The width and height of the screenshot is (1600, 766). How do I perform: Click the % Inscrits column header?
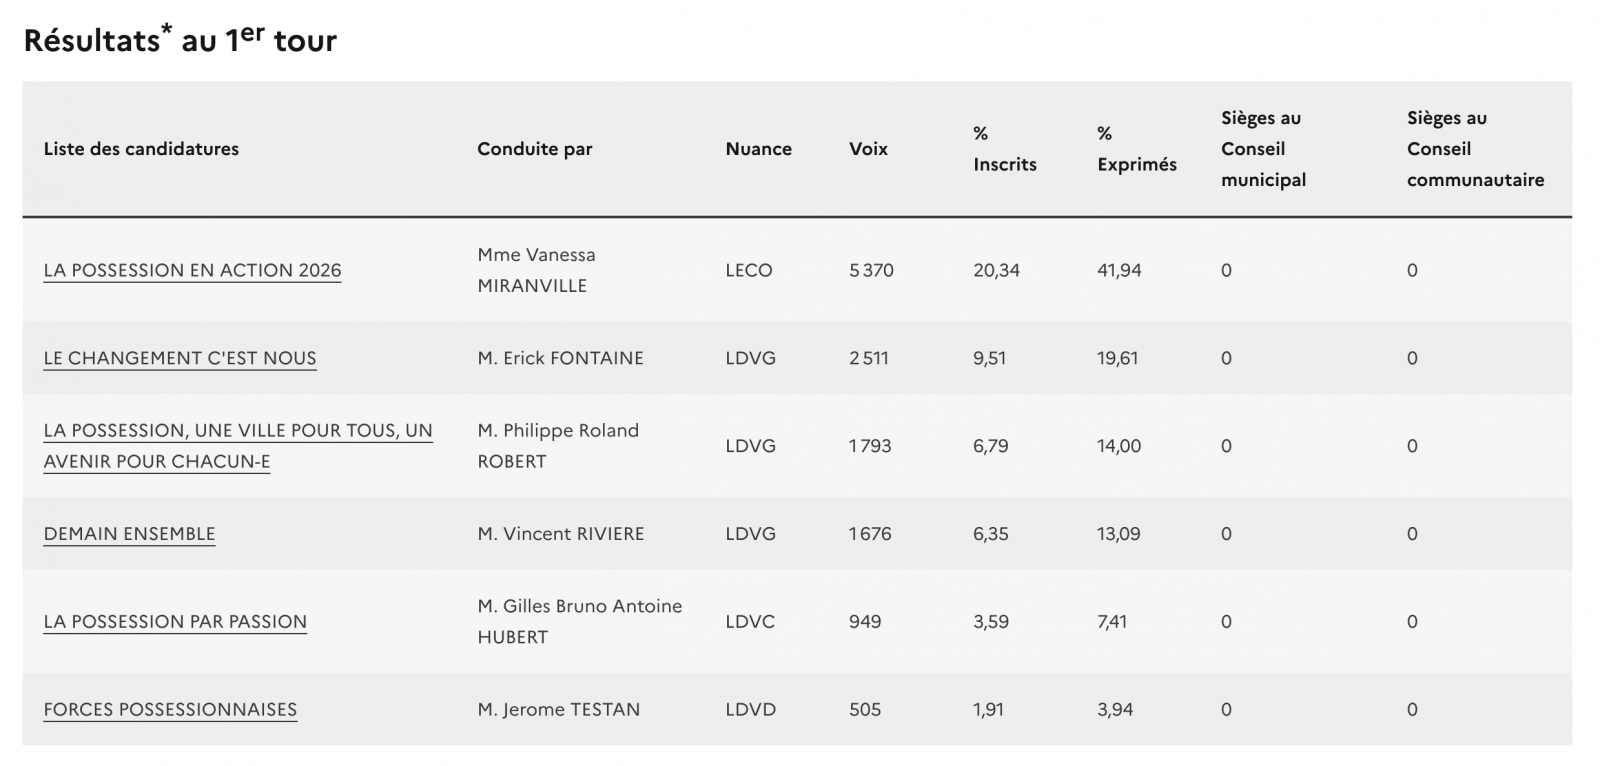[1004, 149]
